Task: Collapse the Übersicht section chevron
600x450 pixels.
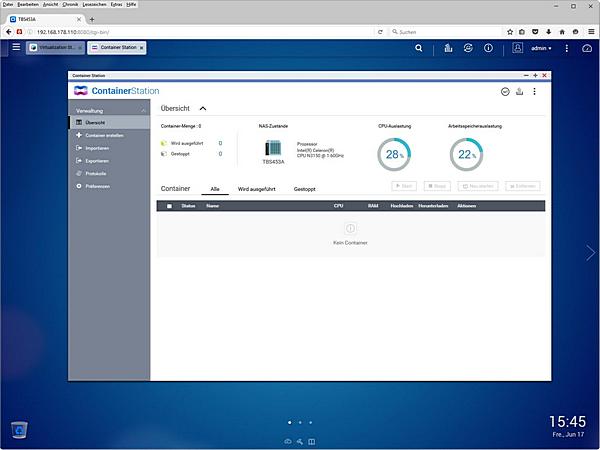Action: click(x=203, y=109)
